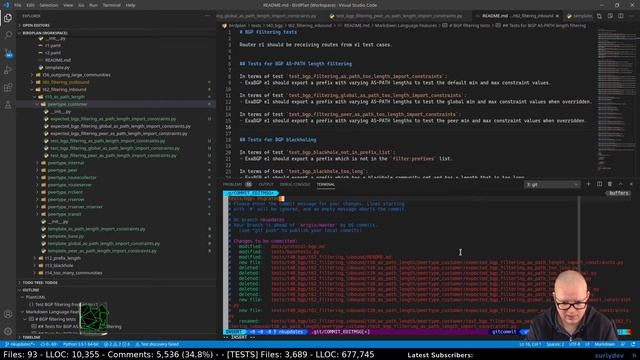Viewport: 640px width, 360px height.
Task: Split the editor right
Action: pos(620,16)
